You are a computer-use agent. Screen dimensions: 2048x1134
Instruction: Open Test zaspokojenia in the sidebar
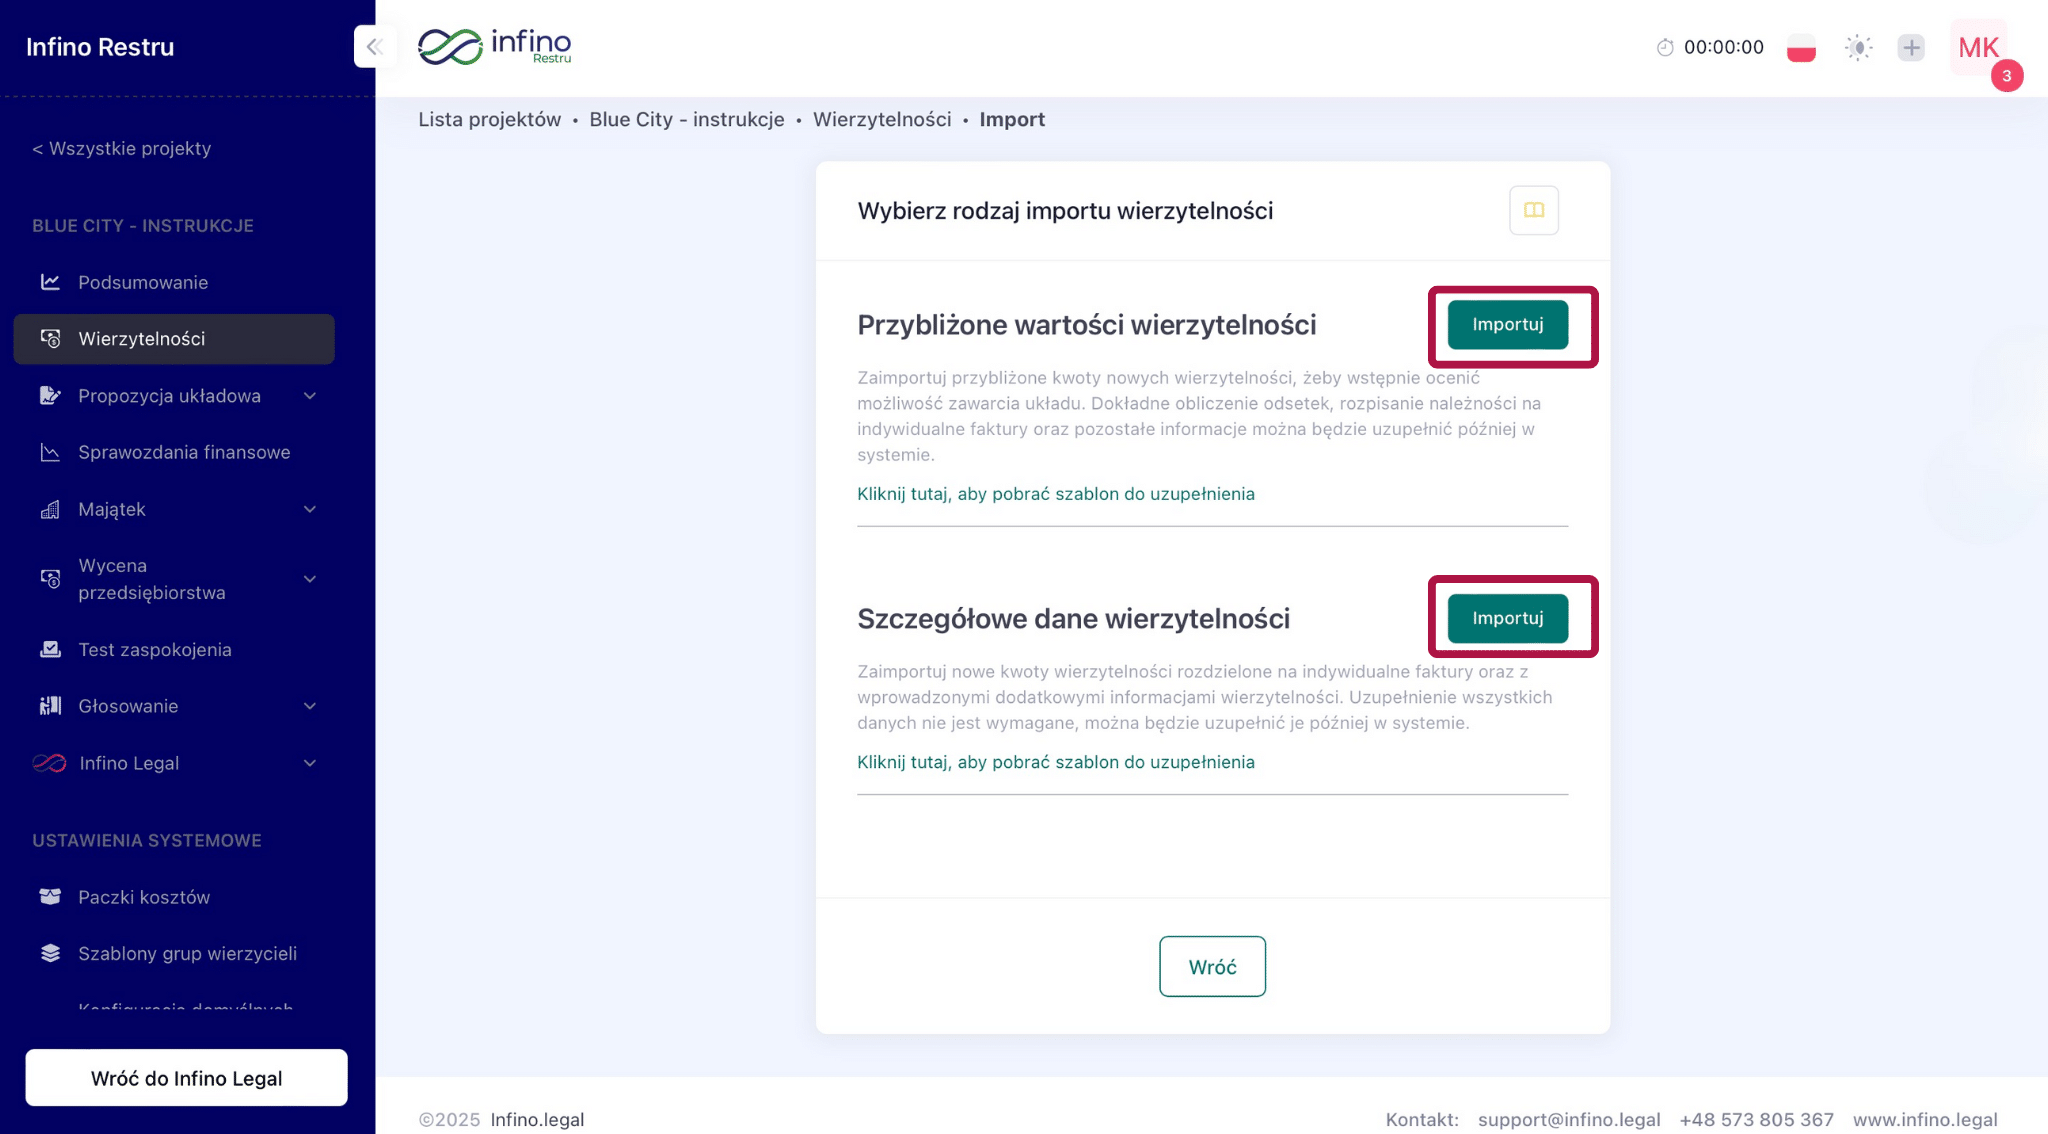pos(155,649)
